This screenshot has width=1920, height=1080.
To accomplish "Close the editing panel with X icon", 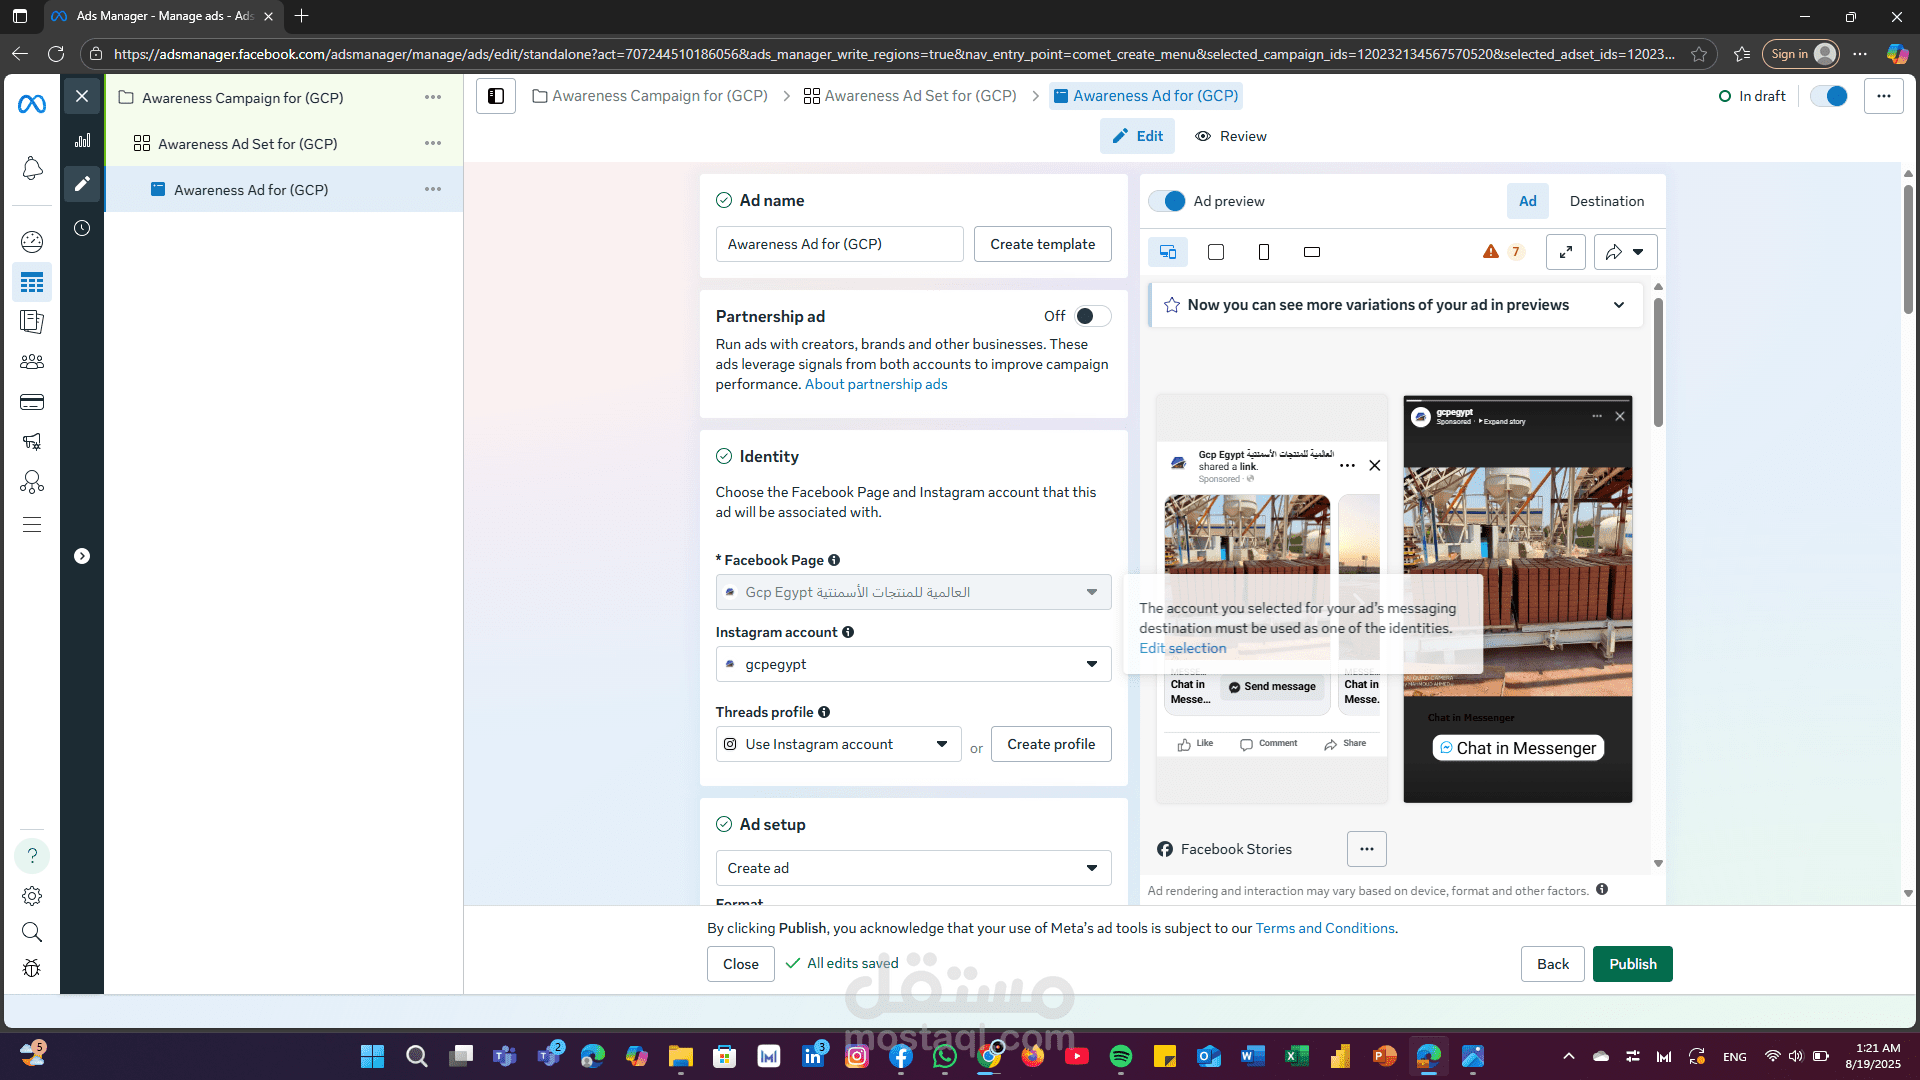I will [x=82, y=96].
